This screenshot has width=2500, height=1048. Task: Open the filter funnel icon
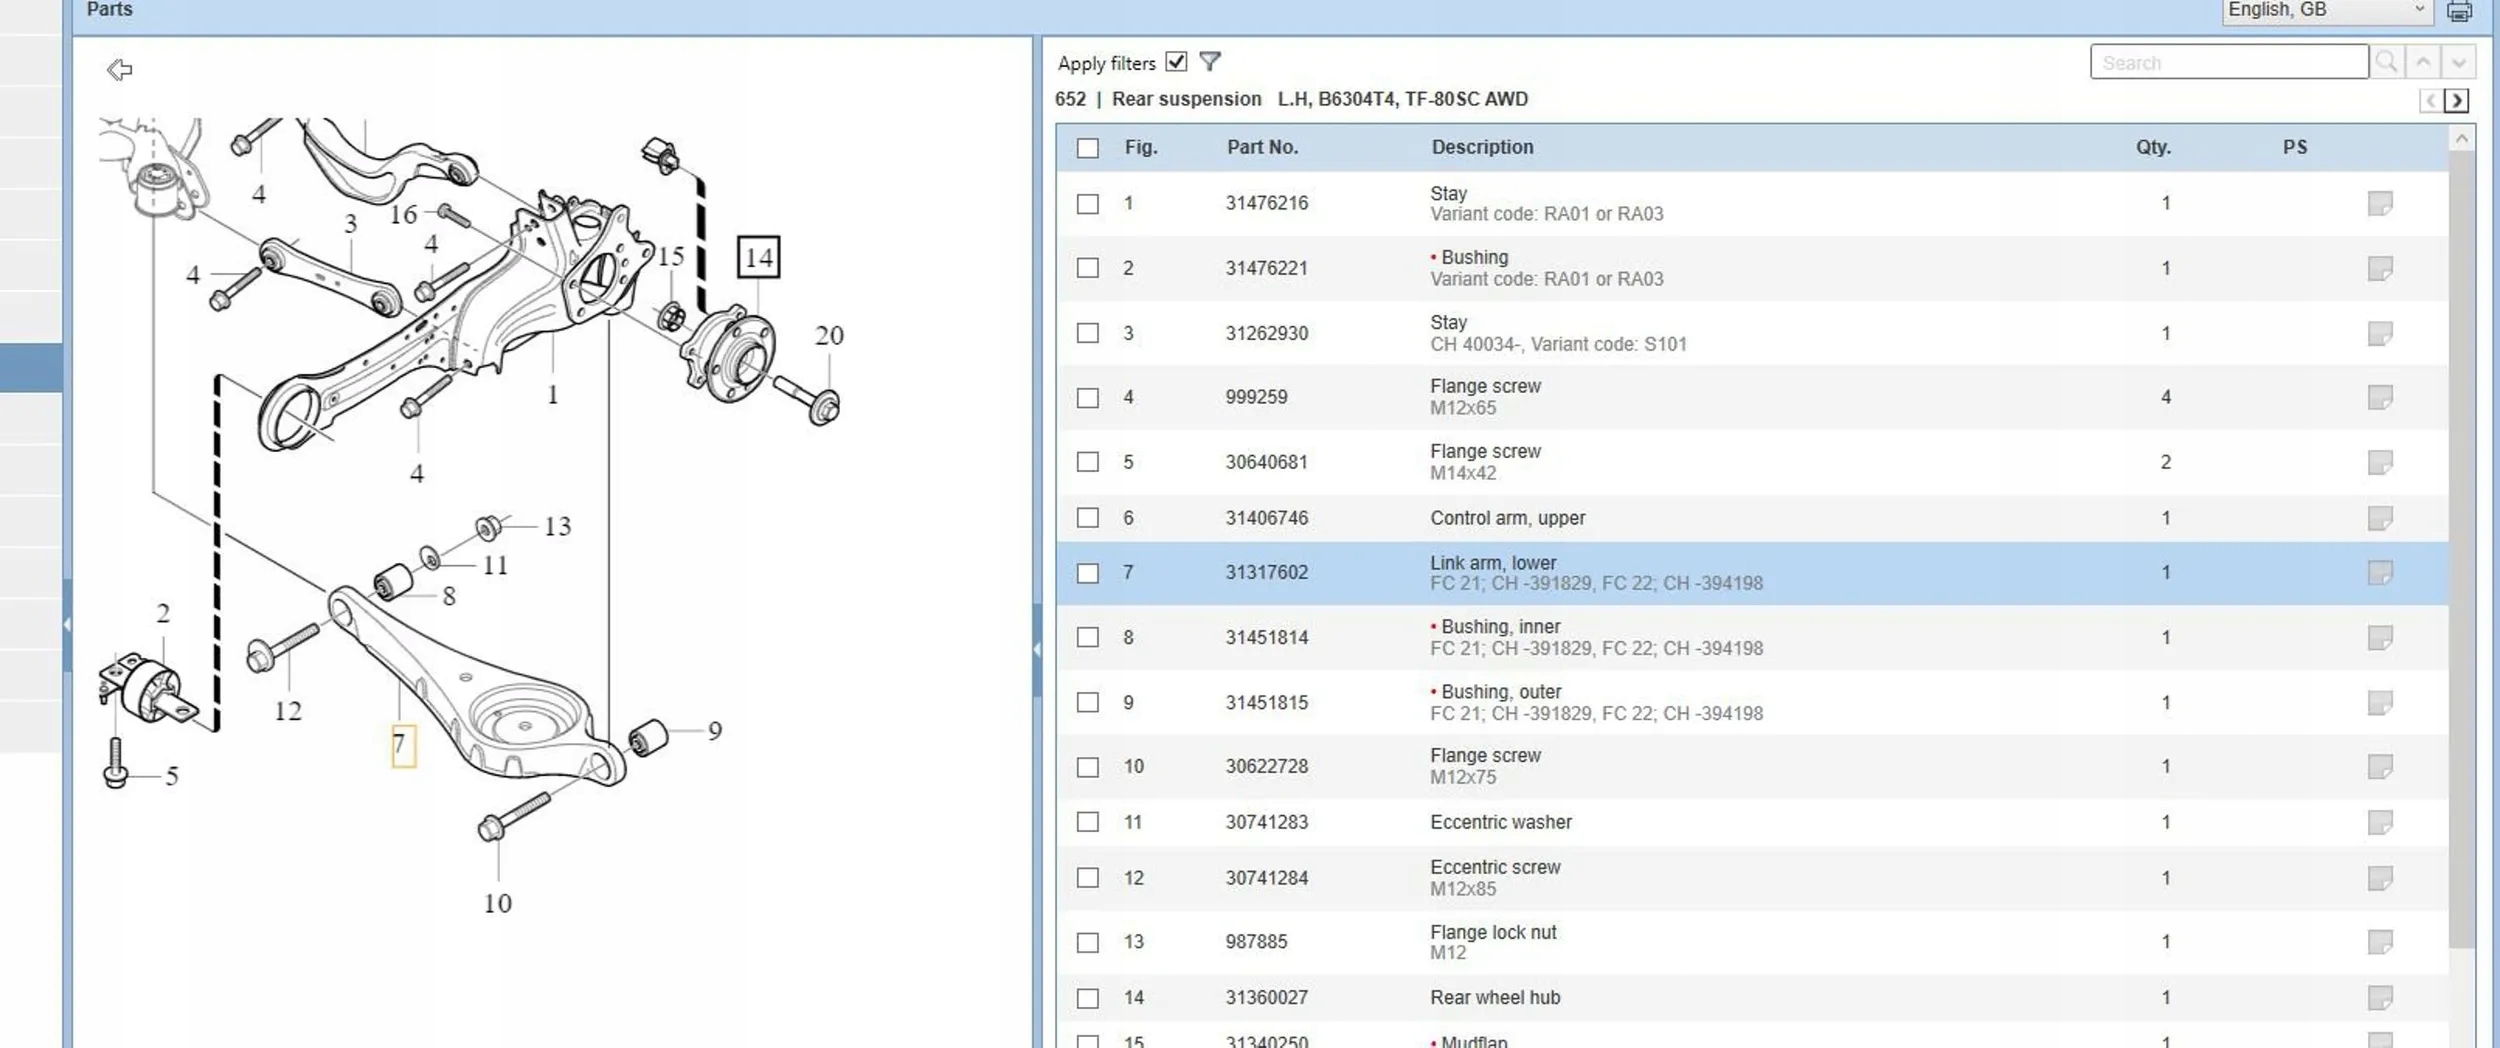(x=1210, y=62)
